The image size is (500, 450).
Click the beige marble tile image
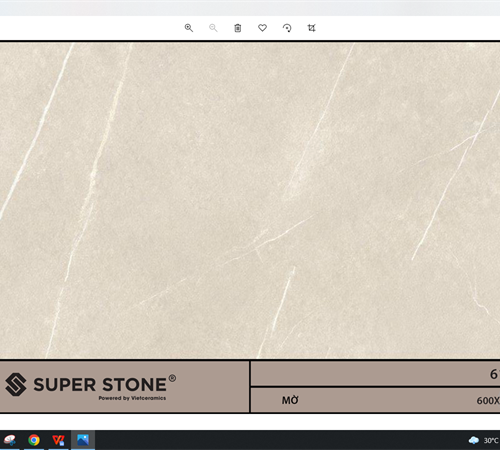click(250, 200)
